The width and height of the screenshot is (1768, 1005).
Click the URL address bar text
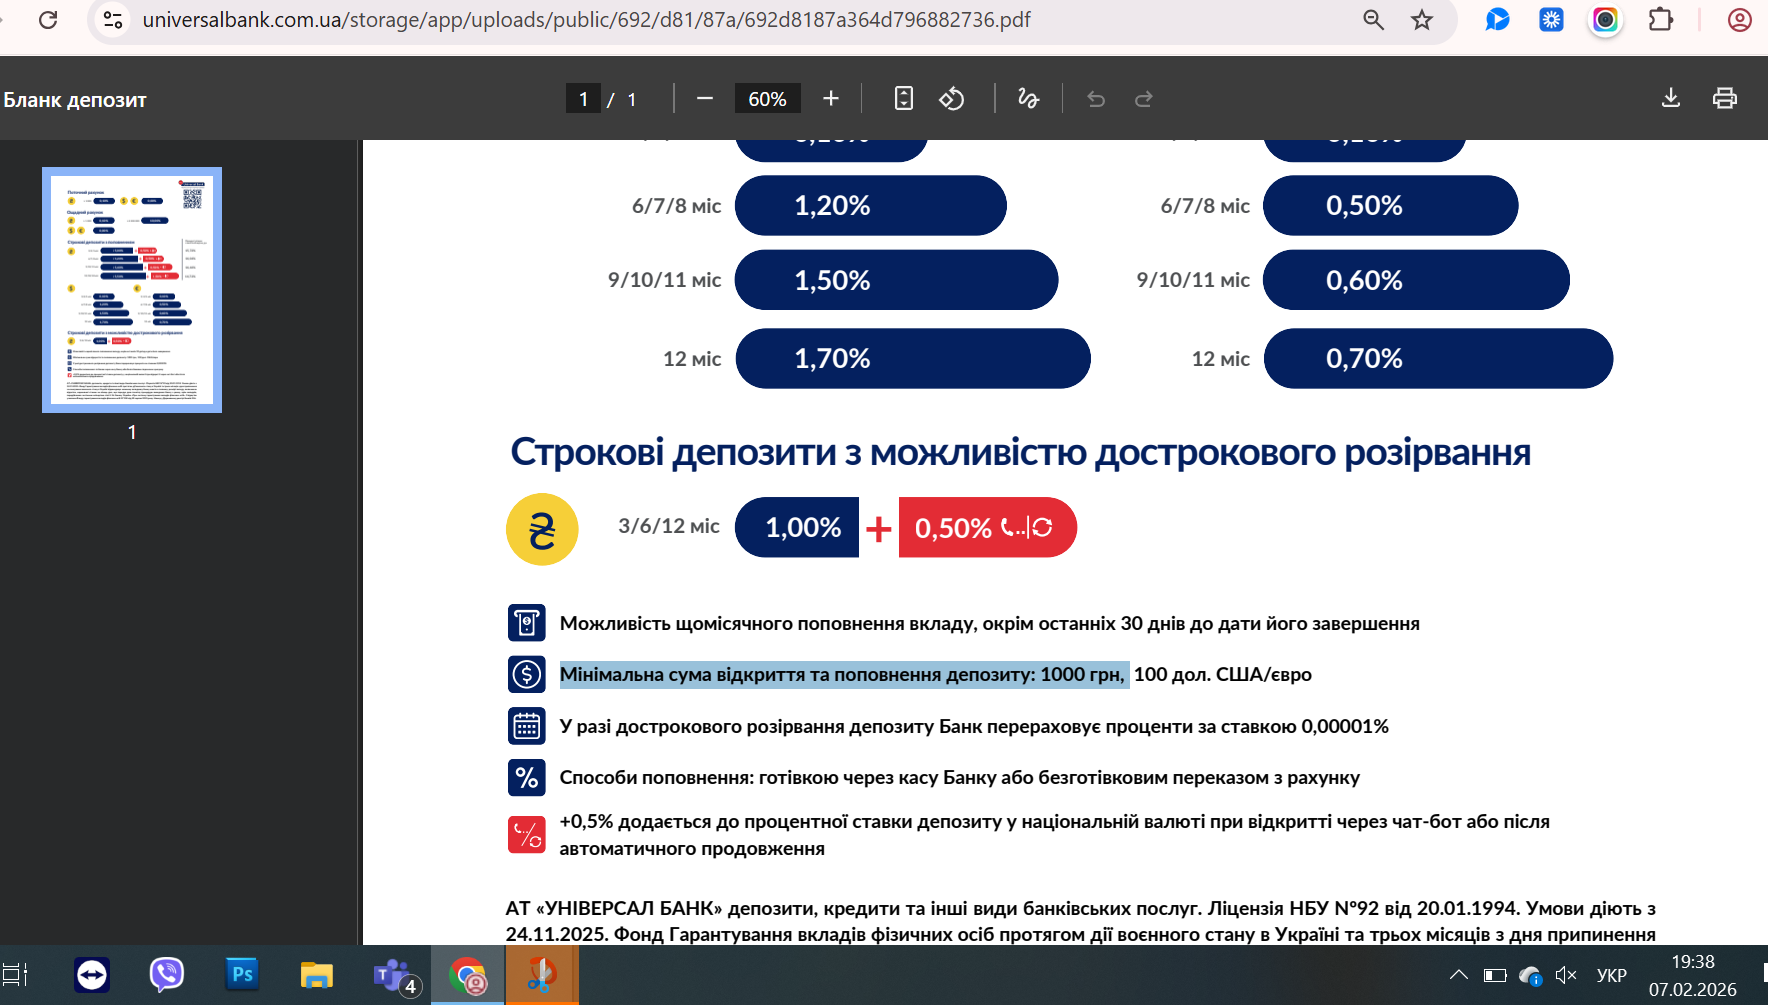click(586, 20)
